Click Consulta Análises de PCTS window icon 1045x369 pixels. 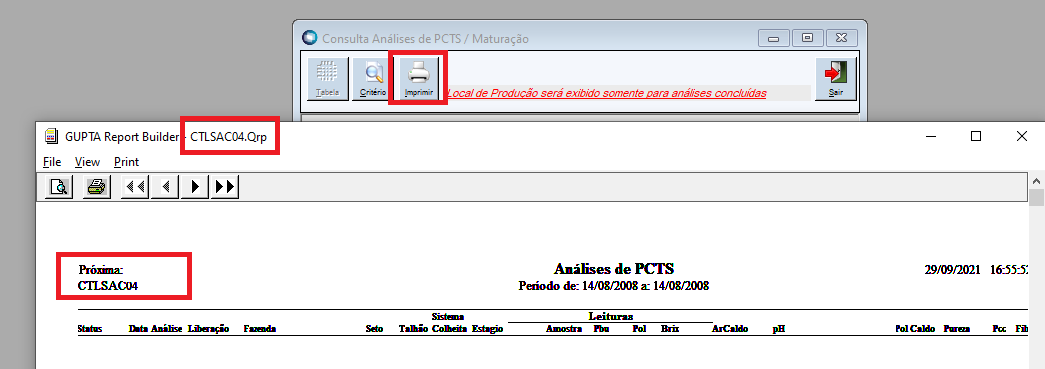[x=310, y=38]
